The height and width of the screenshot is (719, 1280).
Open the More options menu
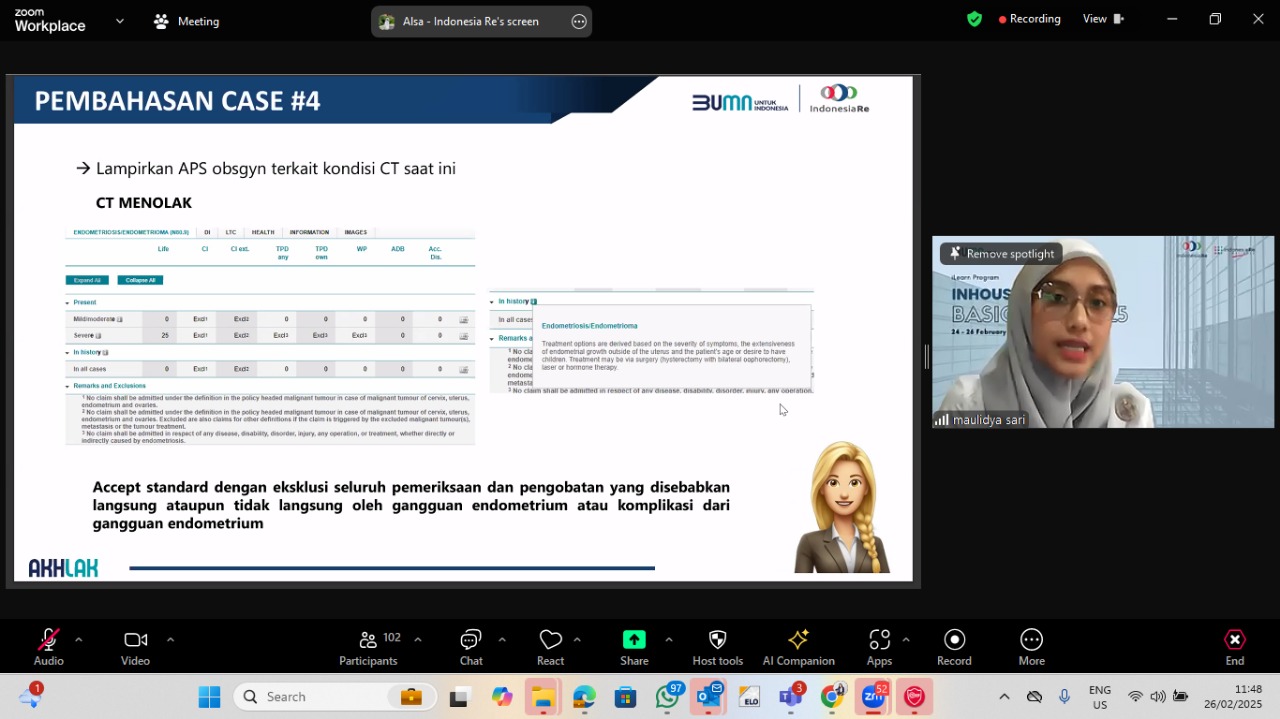[1031, 647]
